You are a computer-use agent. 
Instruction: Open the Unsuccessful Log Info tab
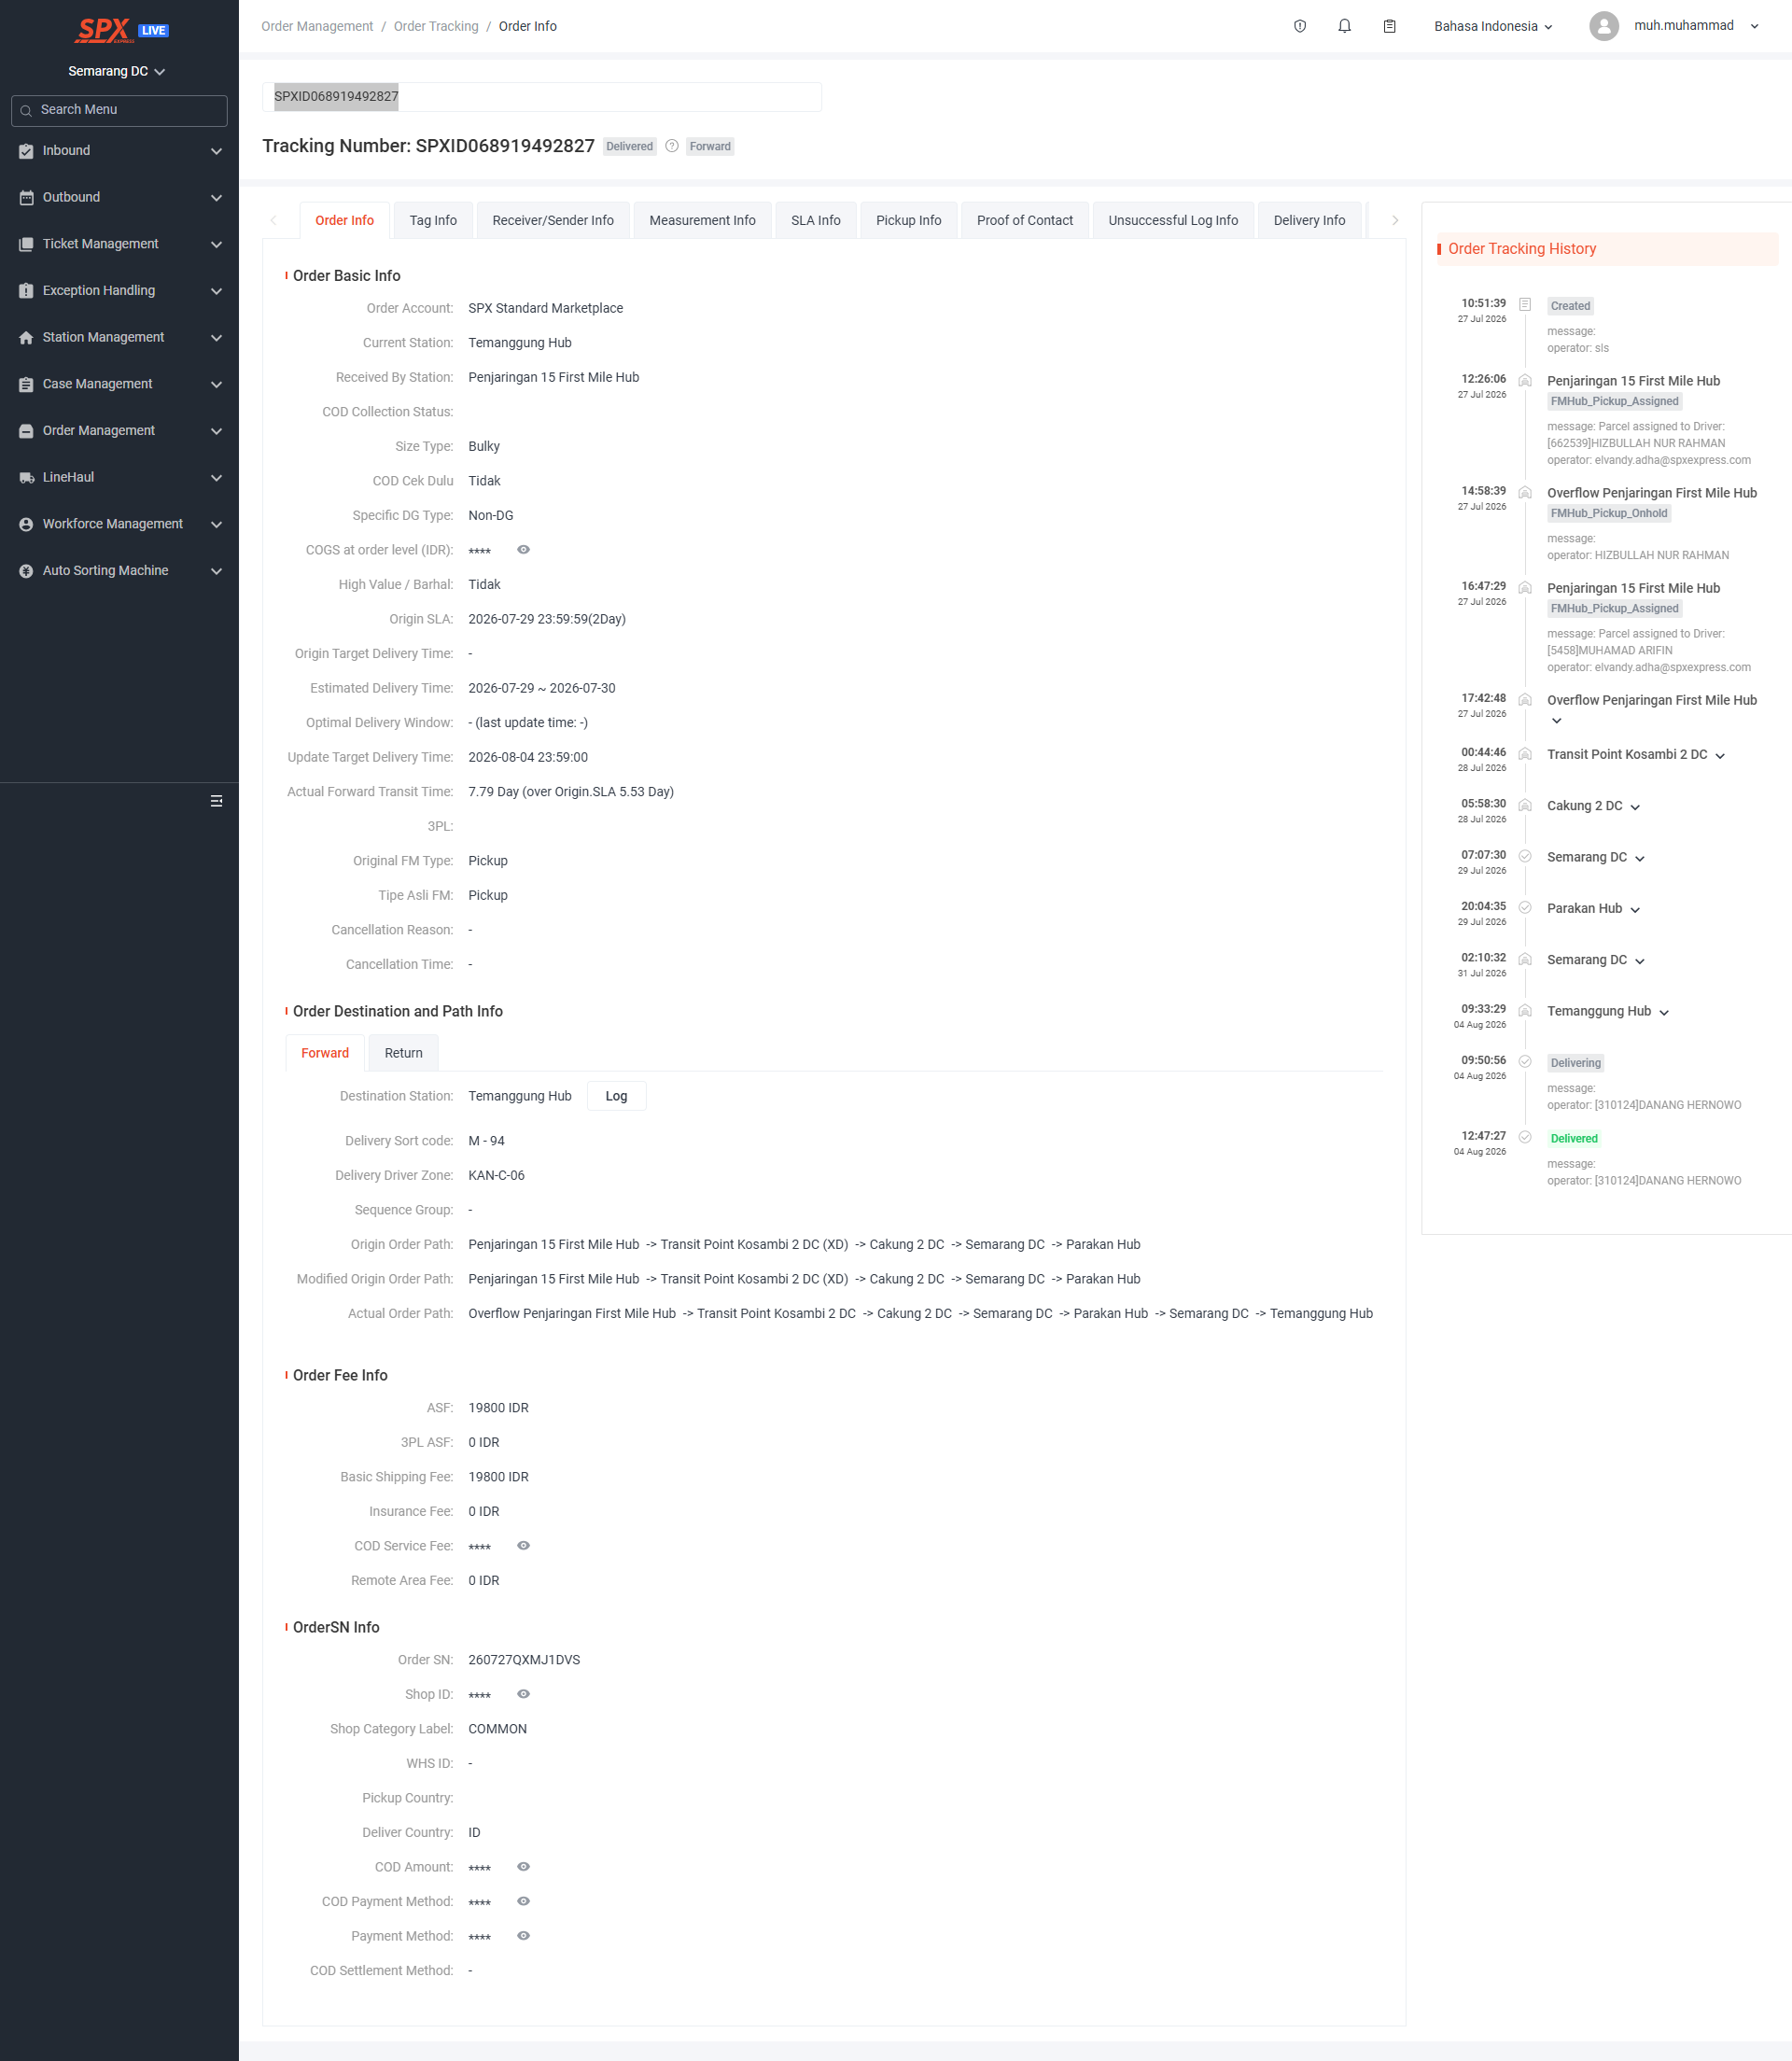pos(1173,220)
